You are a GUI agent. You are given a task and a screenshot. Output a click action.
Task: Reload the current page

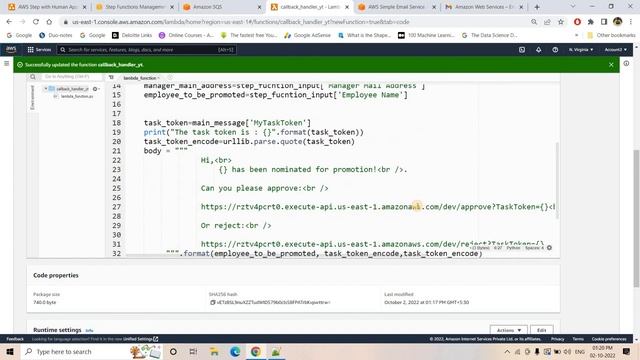[x=36, y=22]
